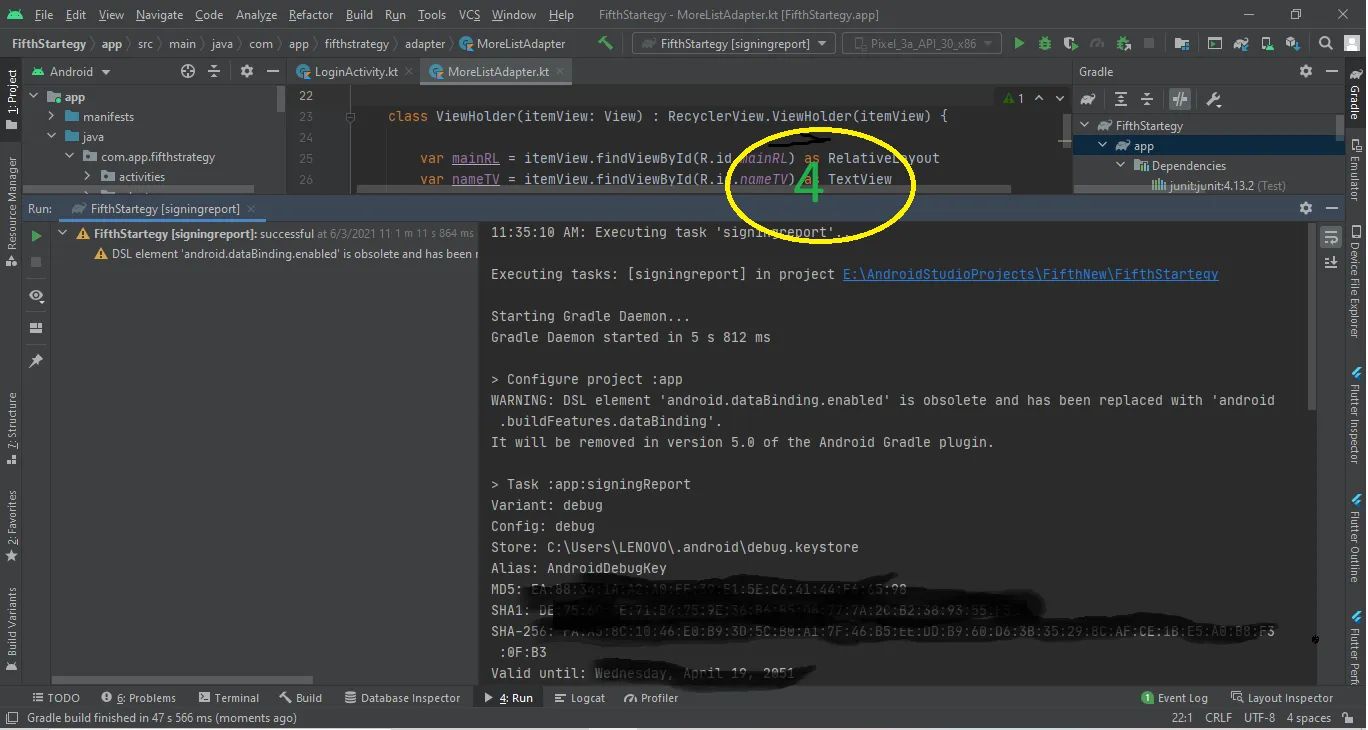Open the project path link in console output

point(1030,274)
